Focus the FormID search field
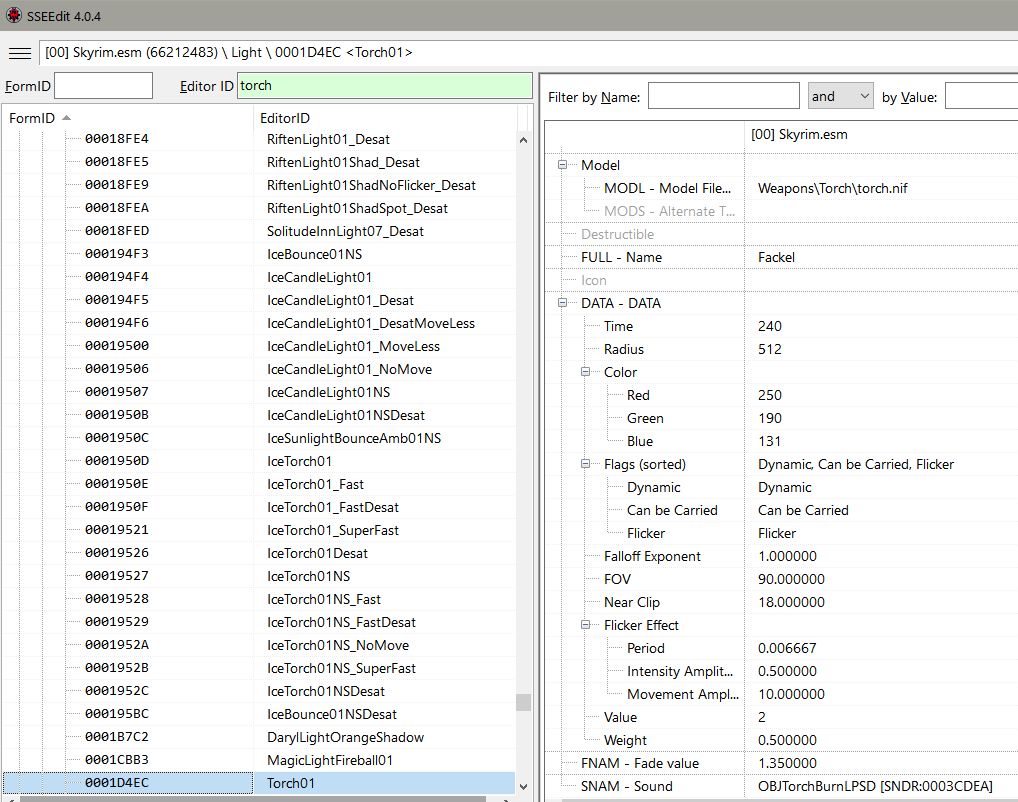 (103, 86)
